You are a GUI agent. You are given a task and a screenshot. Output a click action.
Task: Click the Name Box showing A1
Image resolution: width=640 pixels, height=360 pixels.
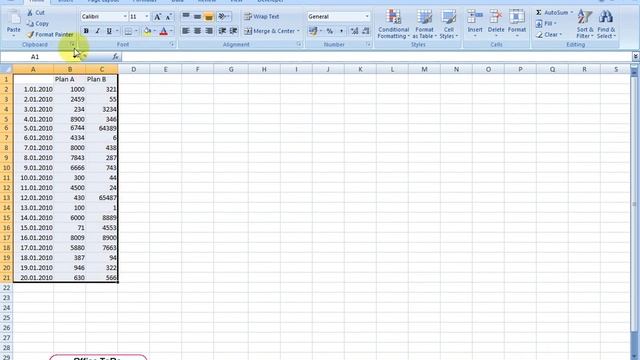[36, 57]
